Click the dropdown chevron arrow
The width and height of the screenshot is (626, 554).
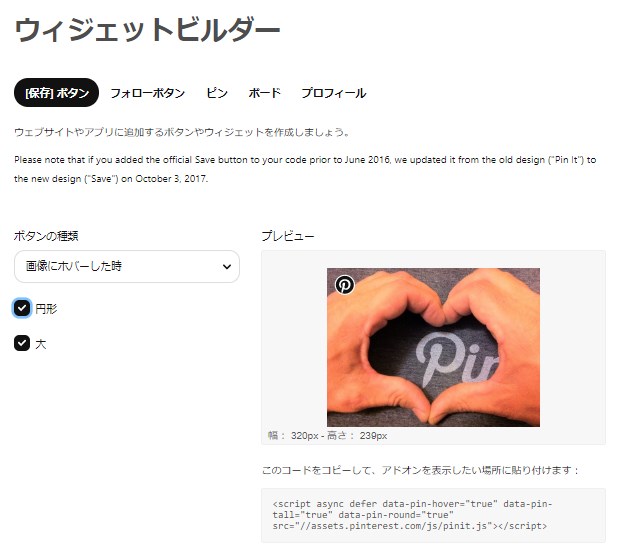(227, 267)
